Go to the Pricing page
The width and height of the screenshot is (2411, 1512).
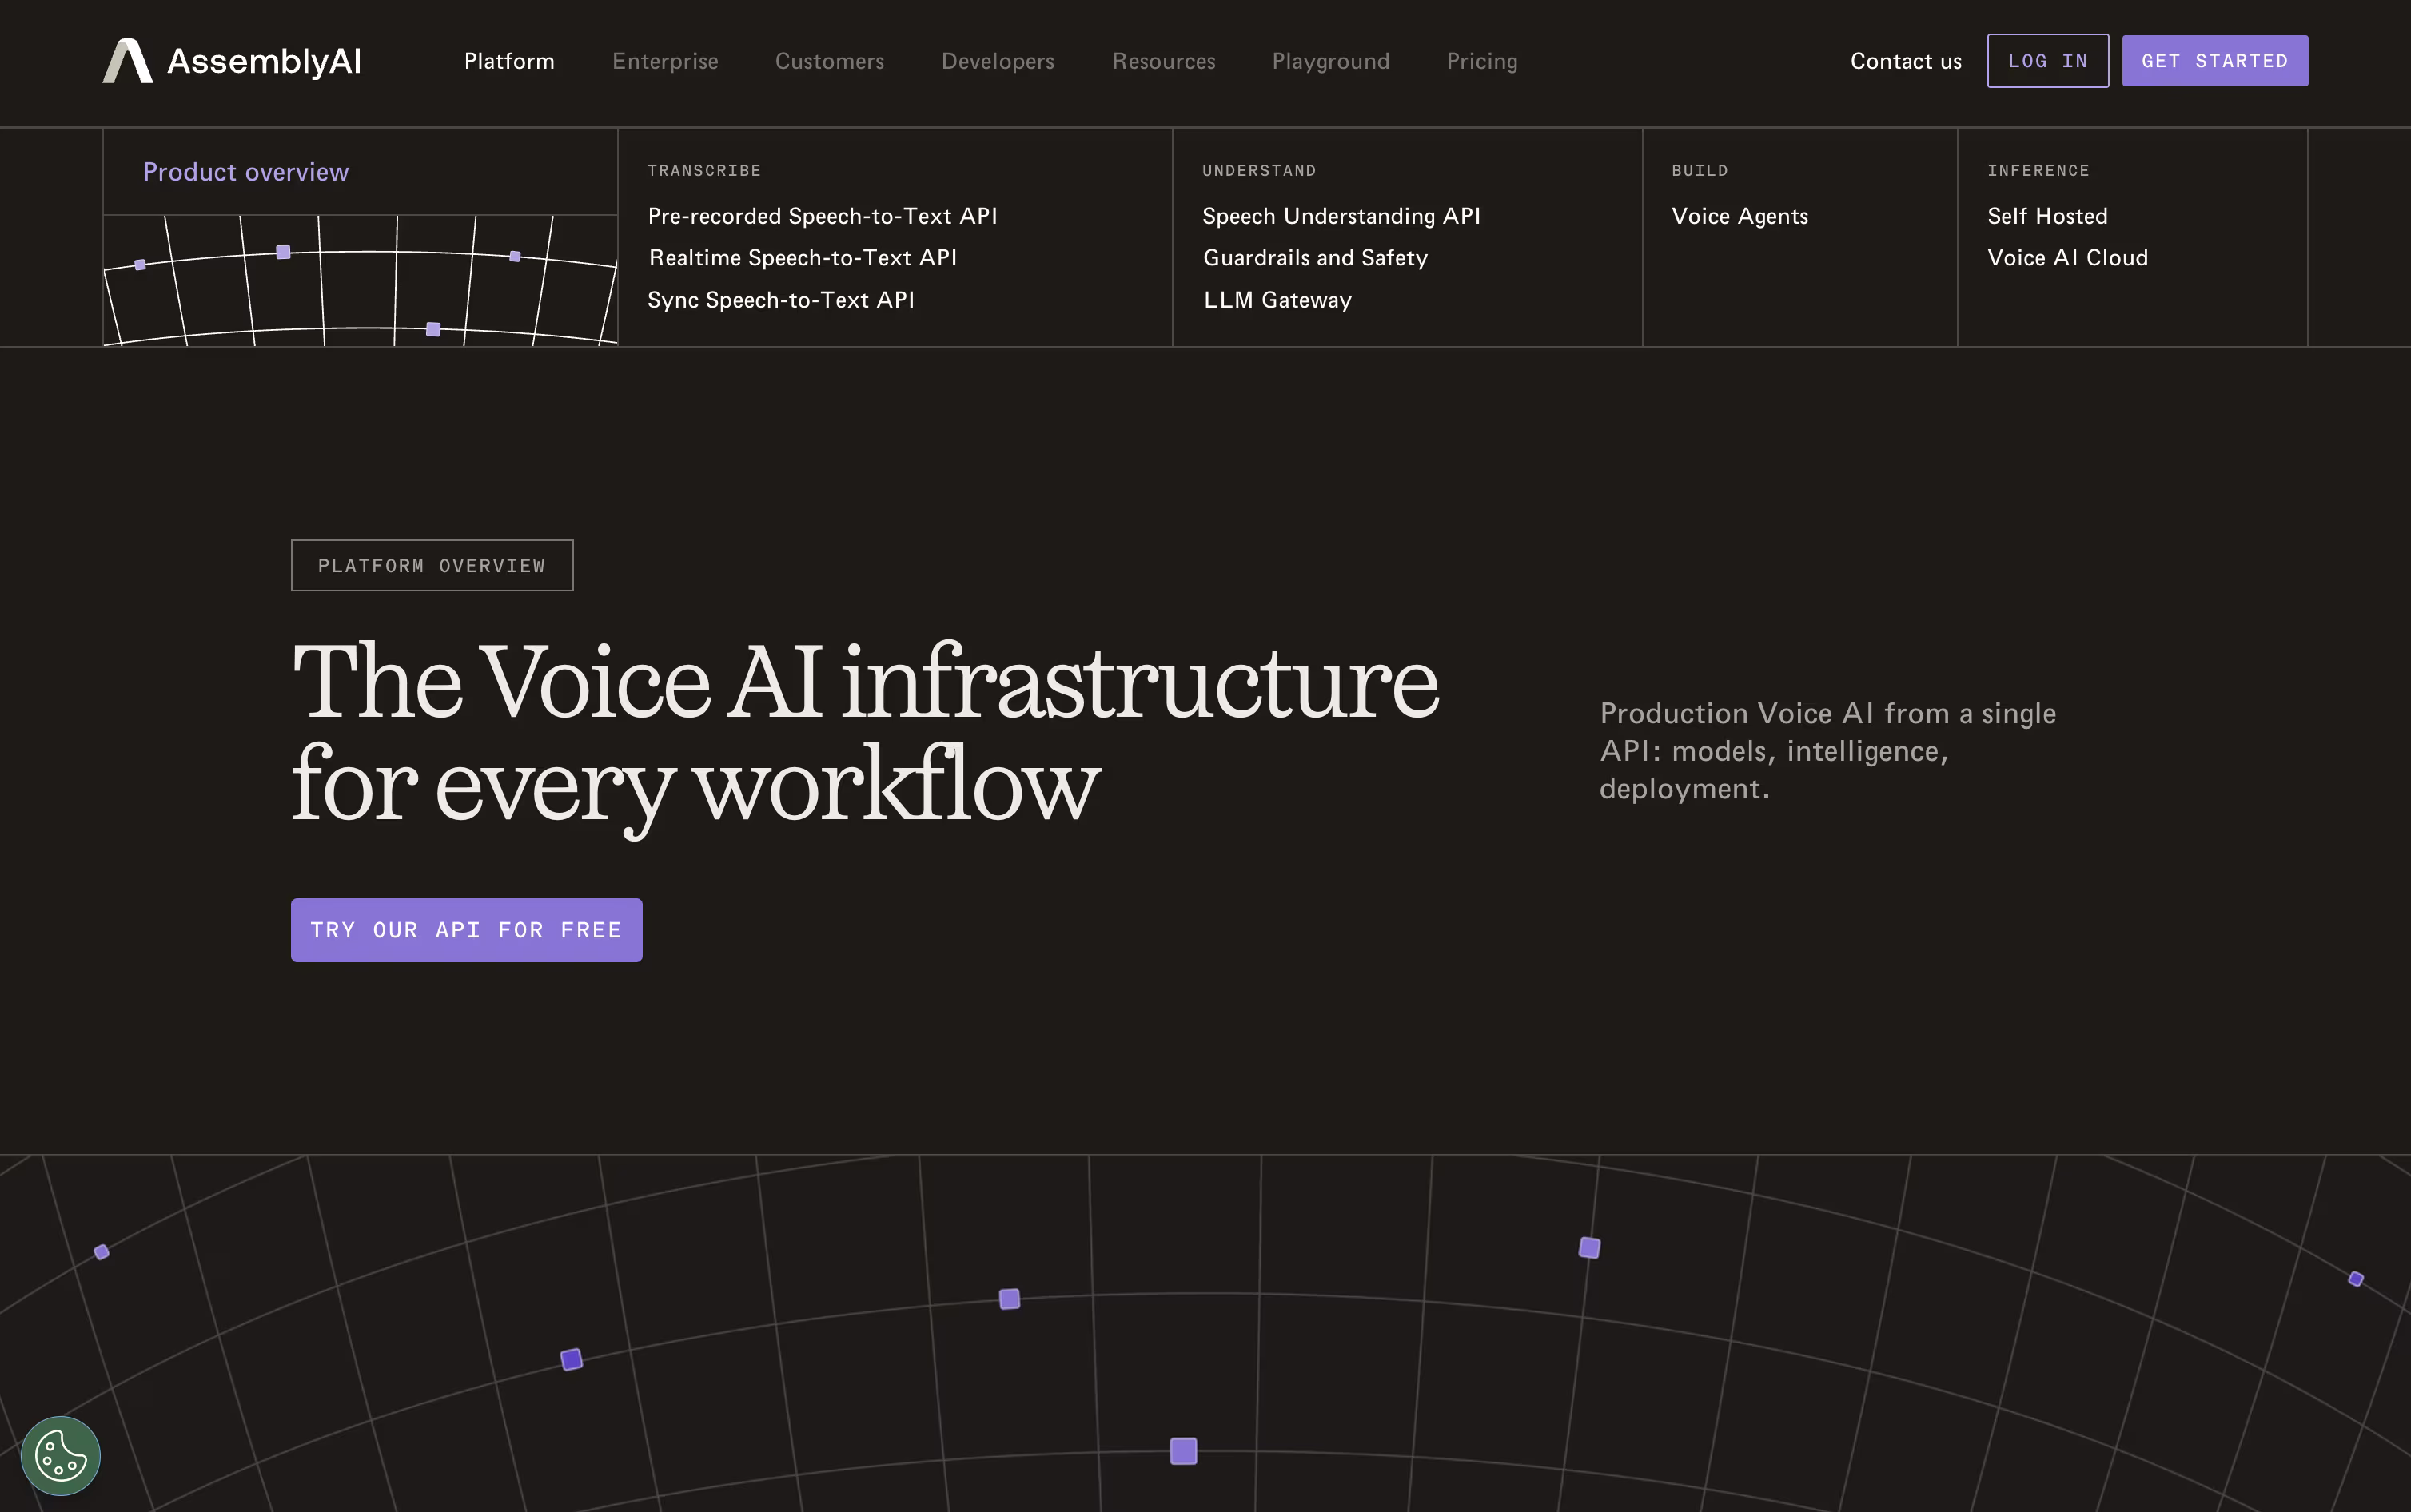pos(1482,61)
